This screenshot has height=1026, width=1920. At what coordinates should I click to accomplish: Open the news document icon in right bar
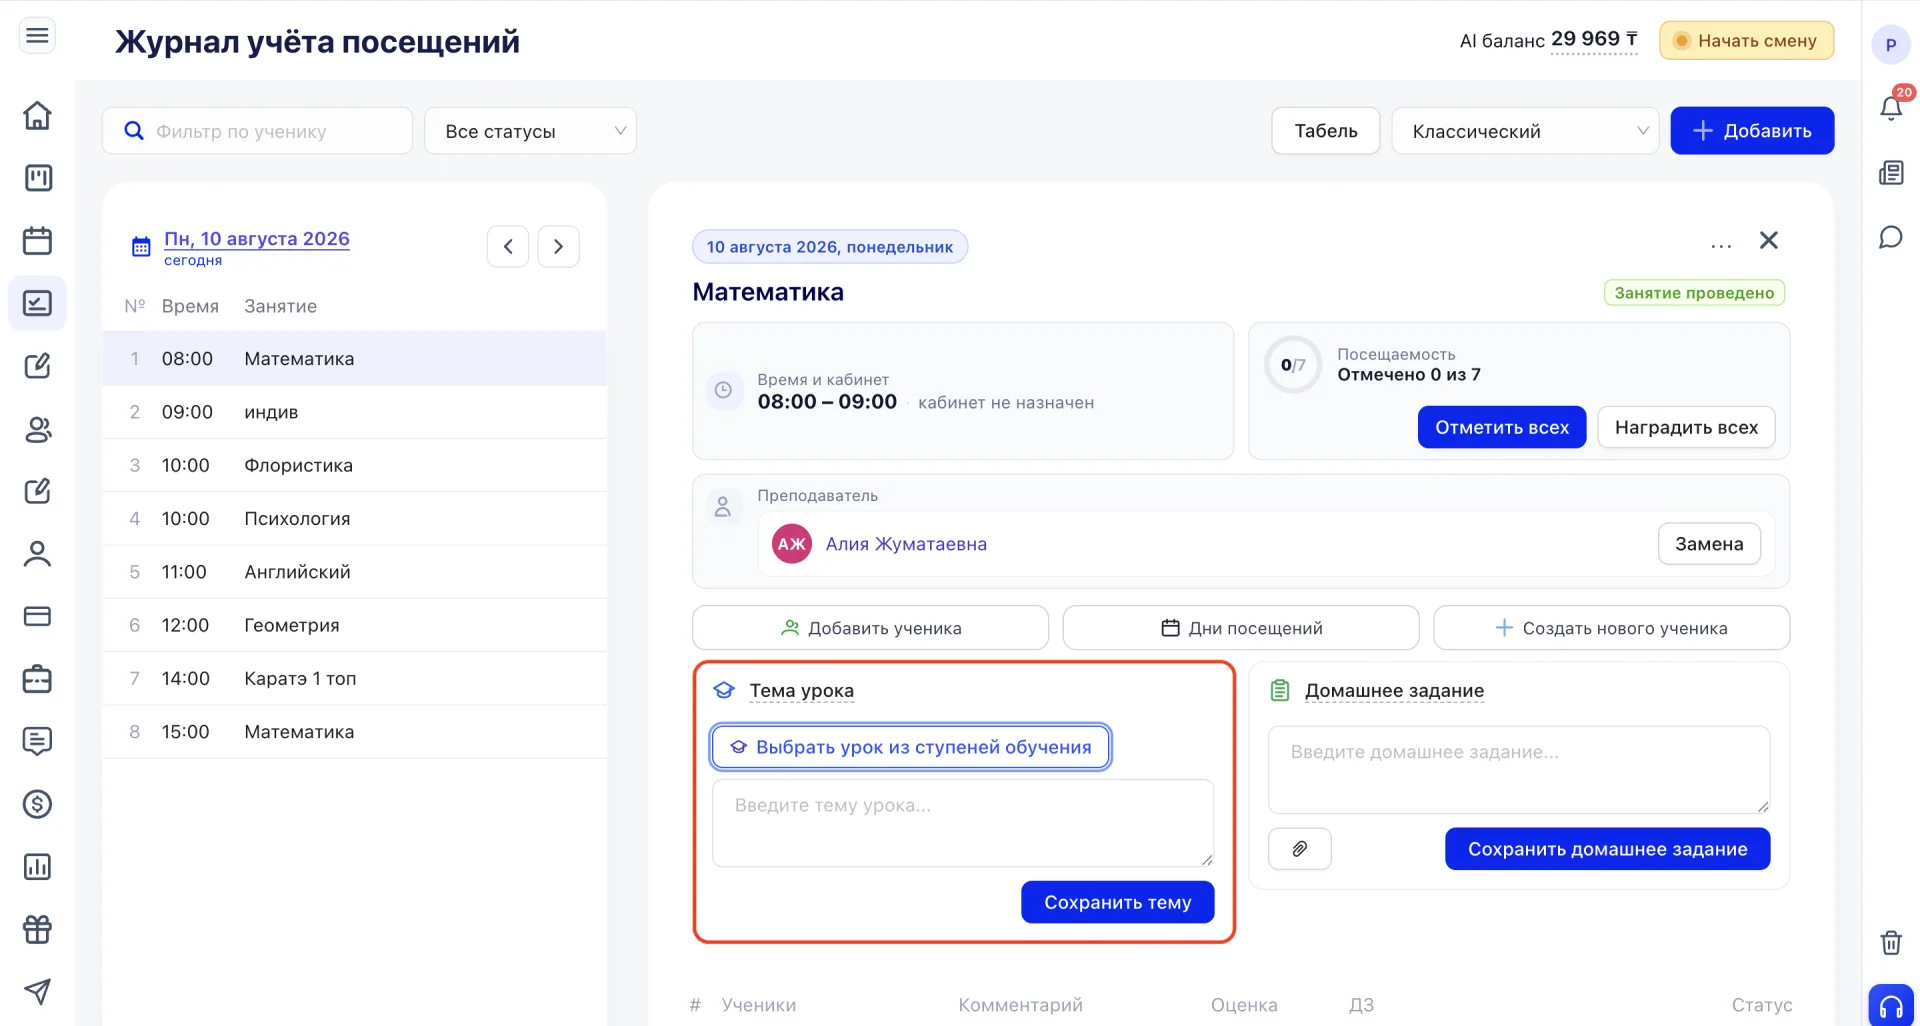coord(1891,173)
